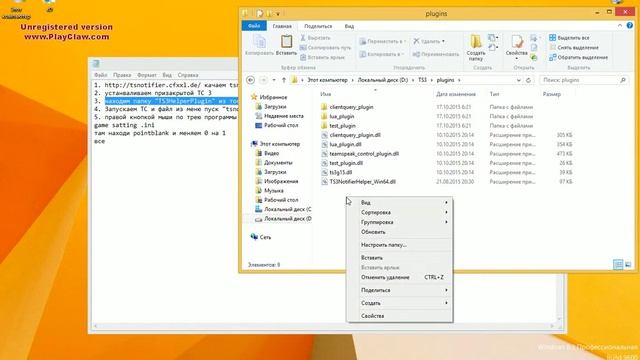Viewport: 640px width, 360px height.
Task: Switch to Поделиться ribbon tab
Action: (x=318, y=26)
